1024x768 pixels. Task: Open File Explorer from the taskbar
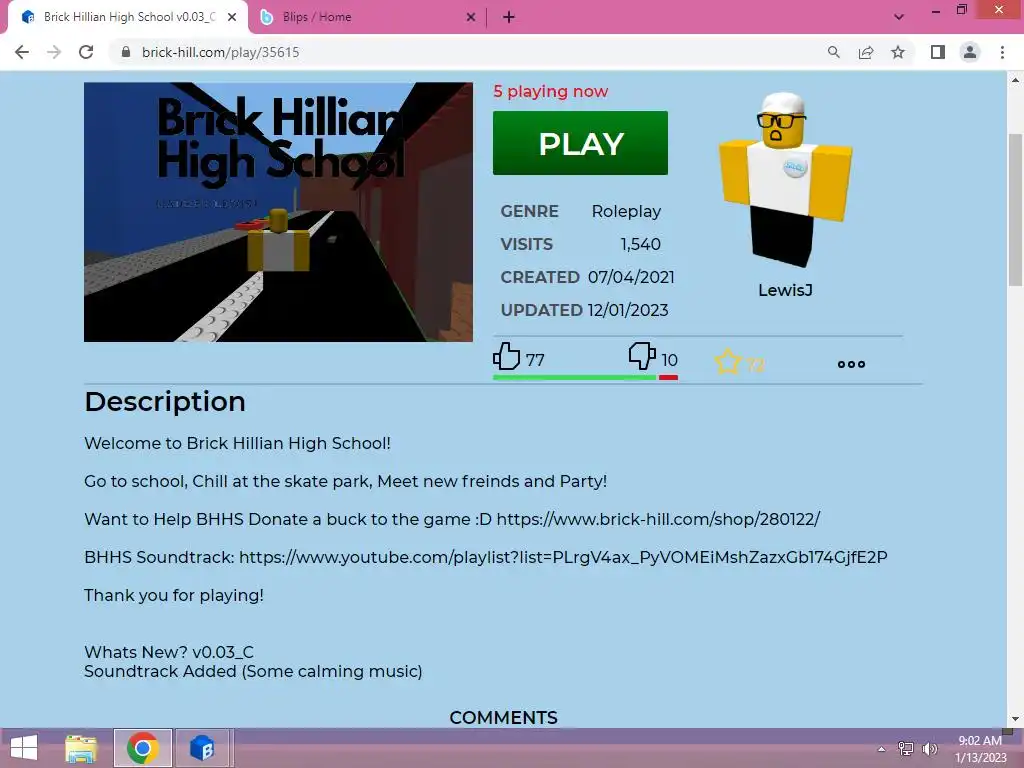[x=81, y=748]
